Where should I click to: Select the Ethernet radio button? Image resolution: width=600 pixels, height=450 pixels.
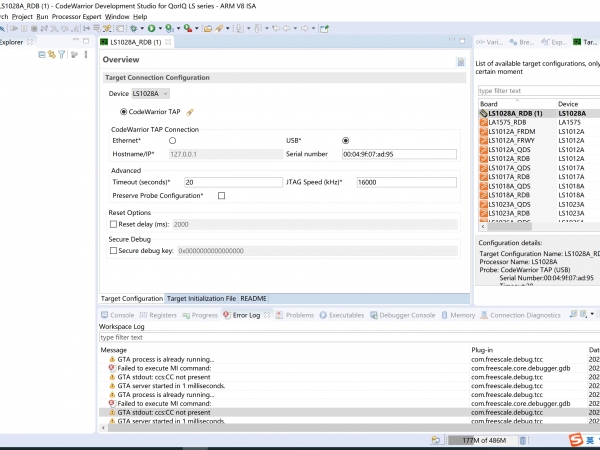click(x=172, y=141)
